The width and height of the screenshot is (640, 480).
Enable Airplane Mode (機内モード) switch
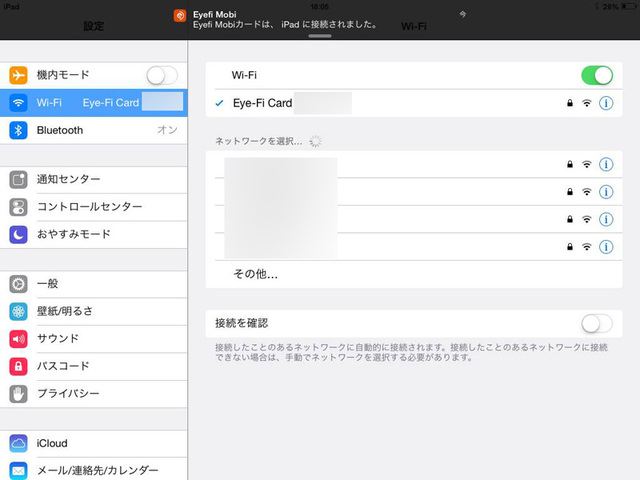(x=161, y=75)
